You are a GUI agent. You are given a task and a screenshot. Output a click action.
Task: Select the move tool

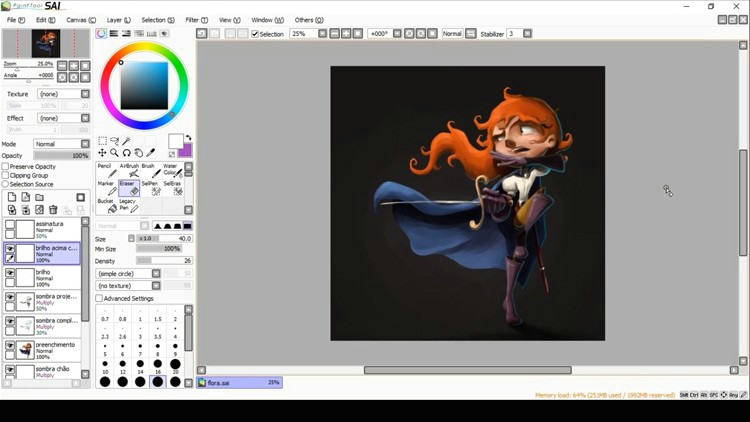pos(102,153)
